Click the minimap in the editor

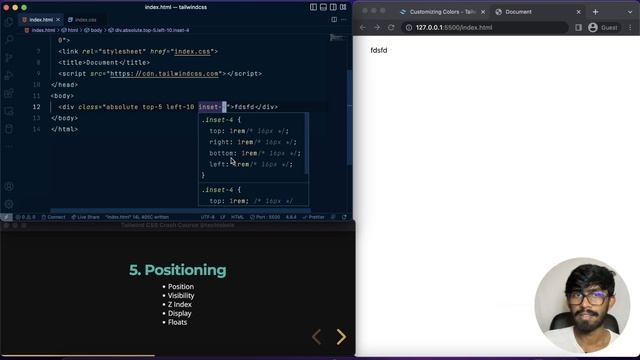point(337,38)
